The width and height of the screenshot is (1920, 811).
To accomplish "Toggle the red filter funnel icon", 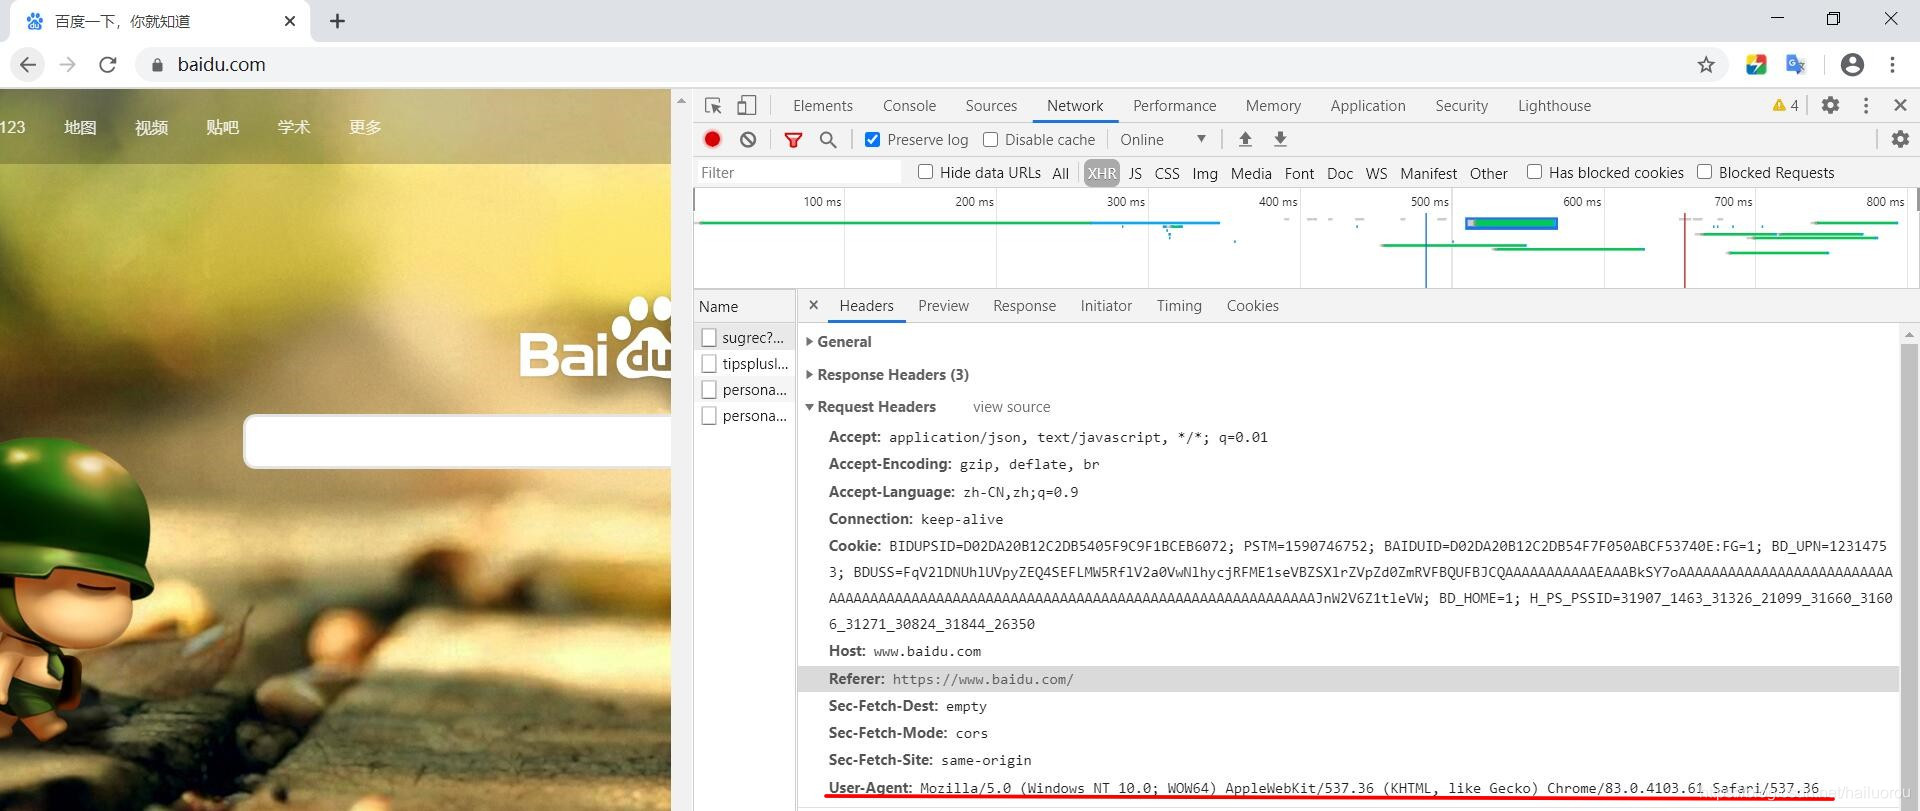I will coord(793,140).
